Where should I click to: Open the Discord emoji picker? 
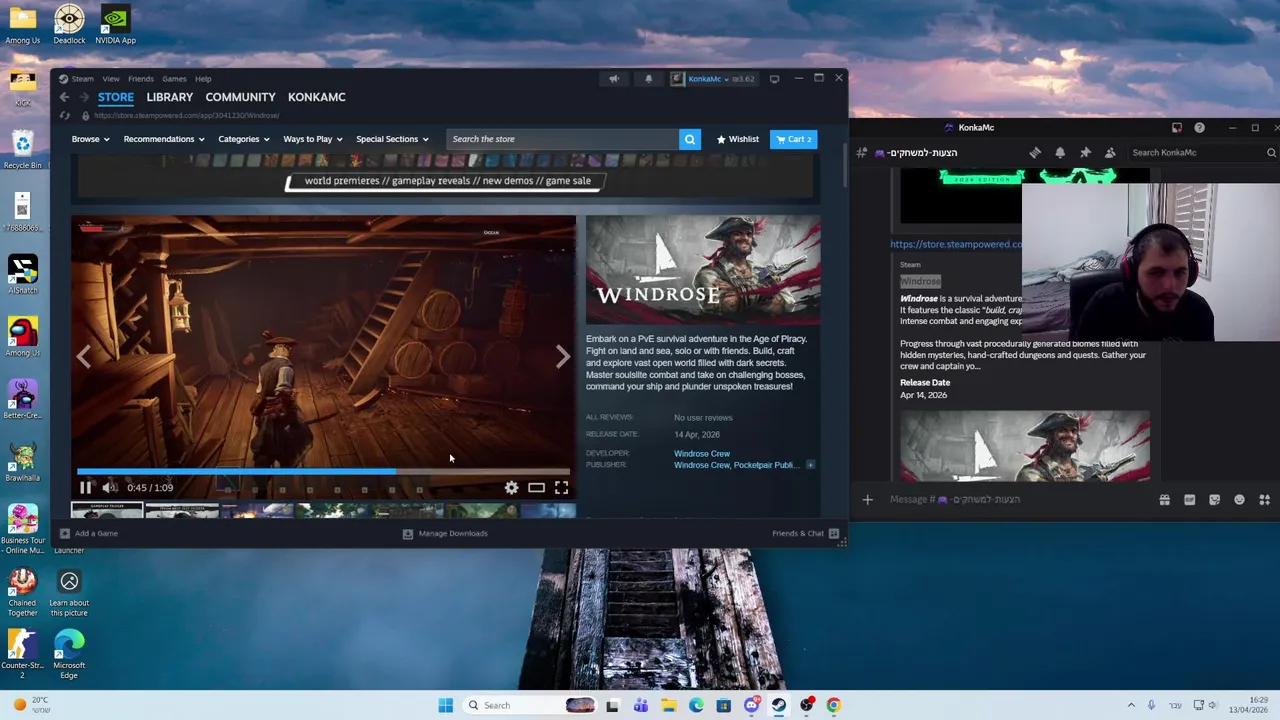pos(1239,499)
